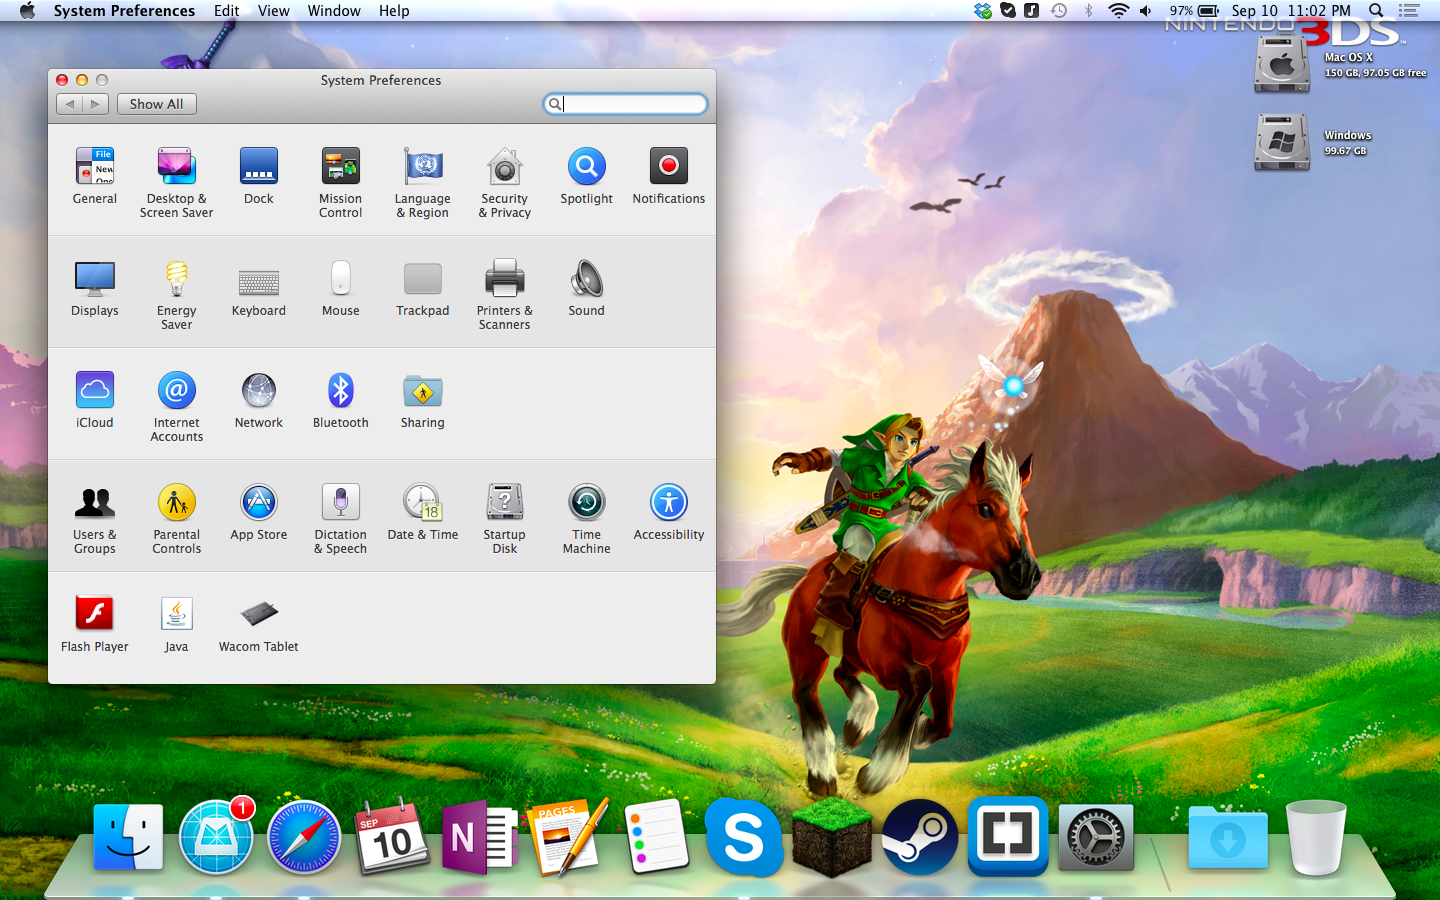Open the Mouse preferences pane
Screen dimensions: 1440x900
click(341, 288)
